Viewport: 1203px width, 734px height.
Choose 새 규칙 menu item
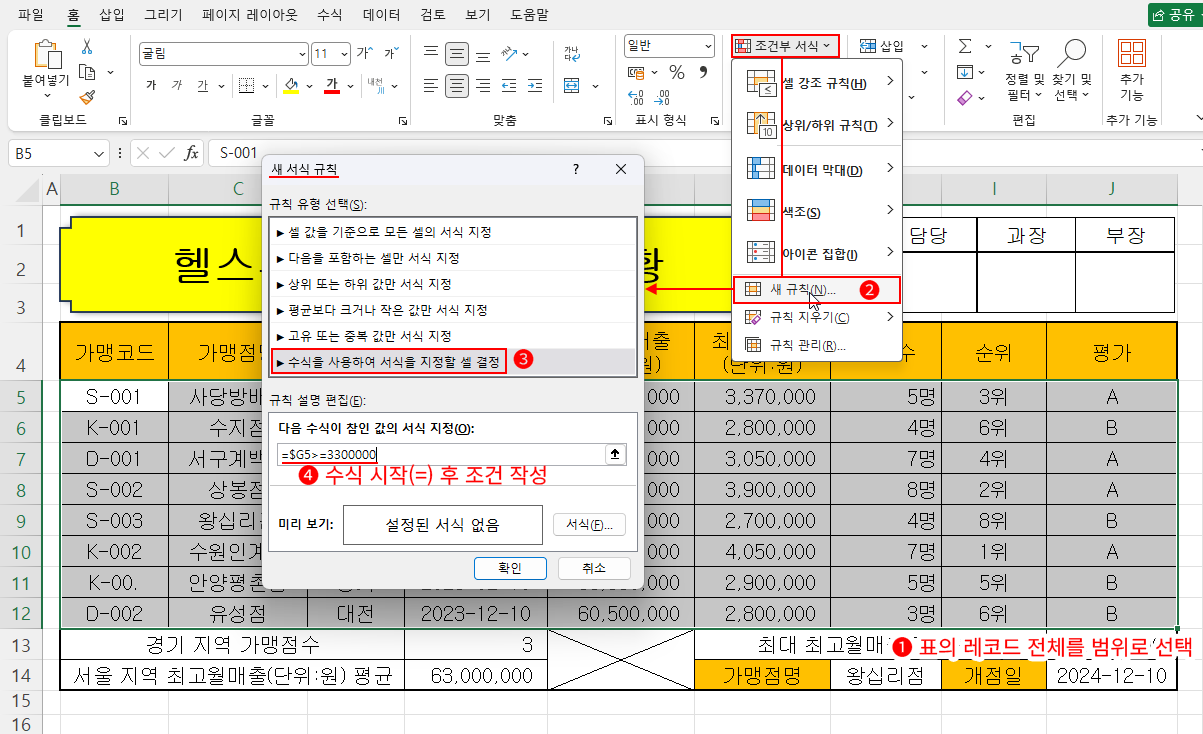[x=817, y=290]
